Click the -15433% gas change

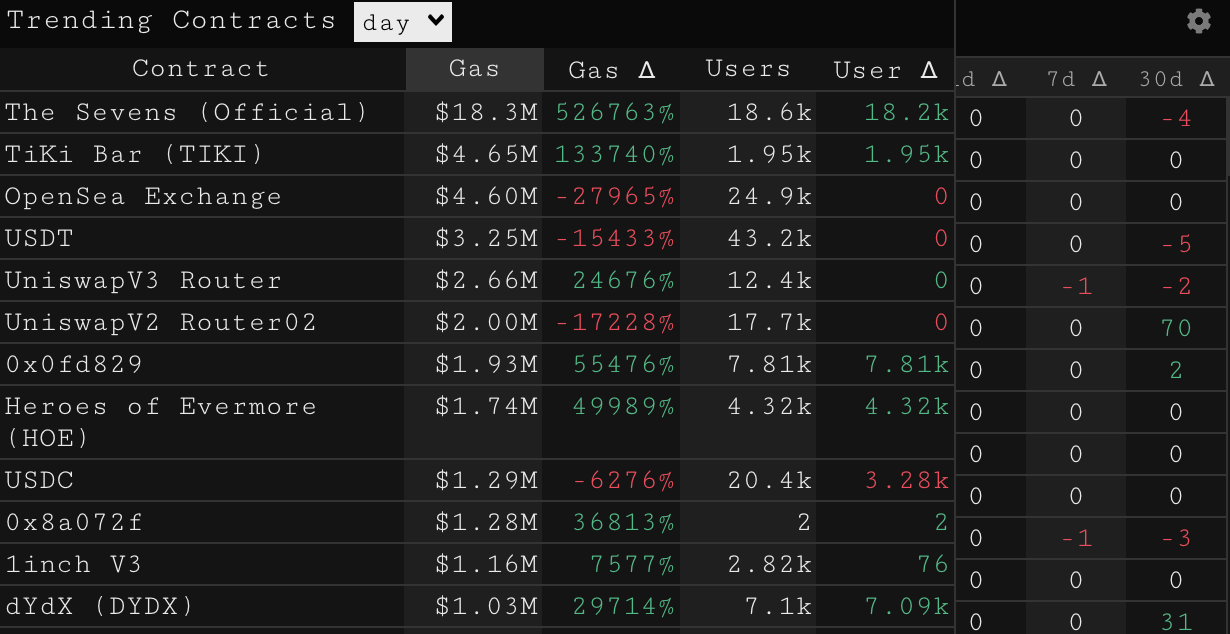(x=615, y=238)
